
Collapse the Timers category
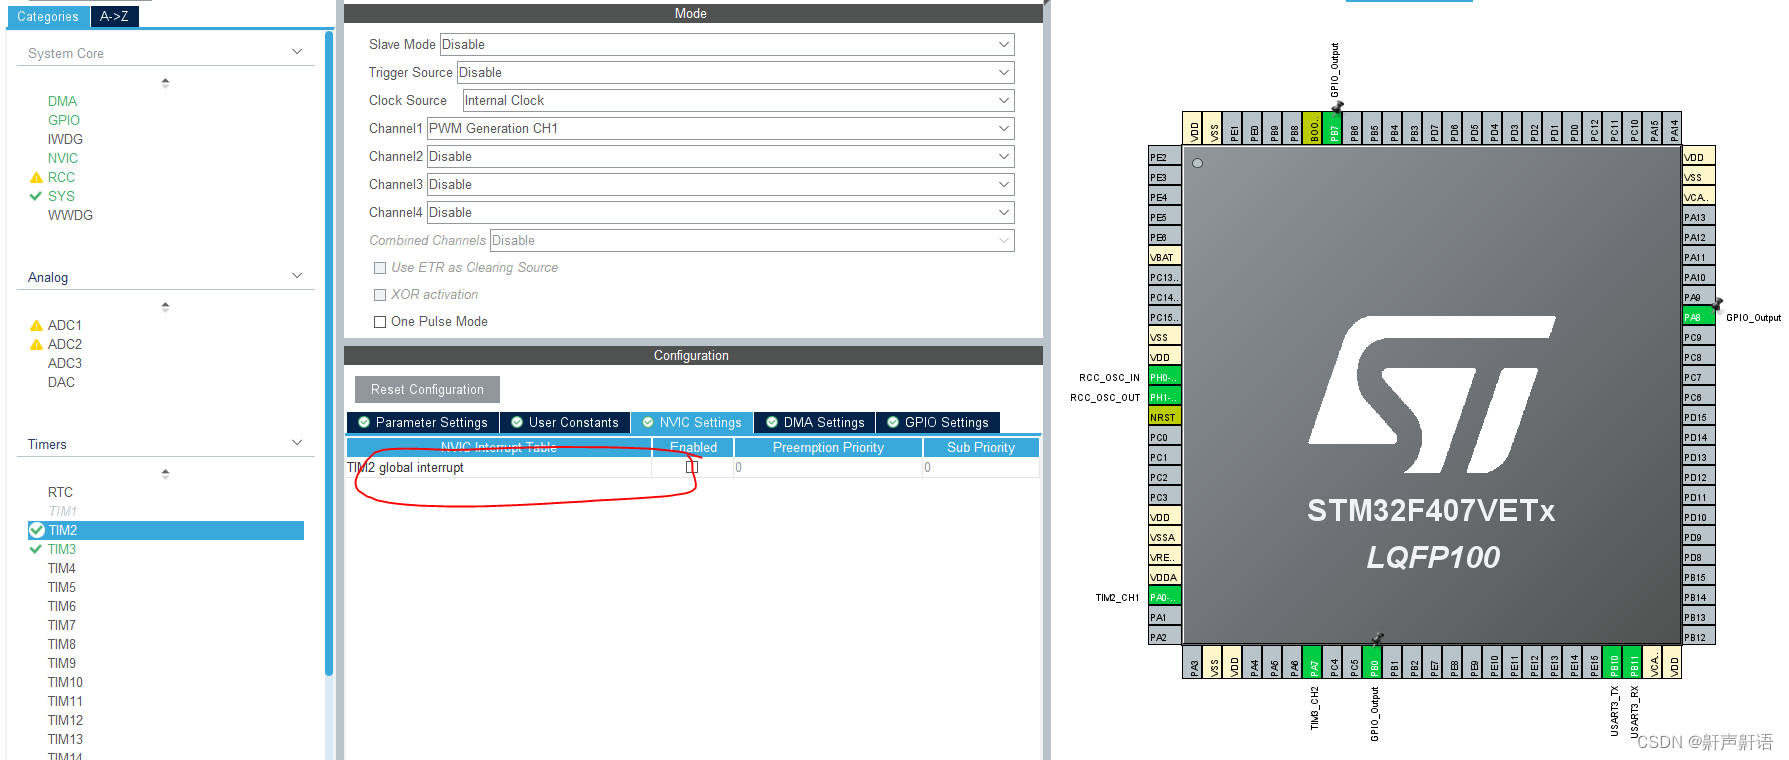[x=297, y=443]
